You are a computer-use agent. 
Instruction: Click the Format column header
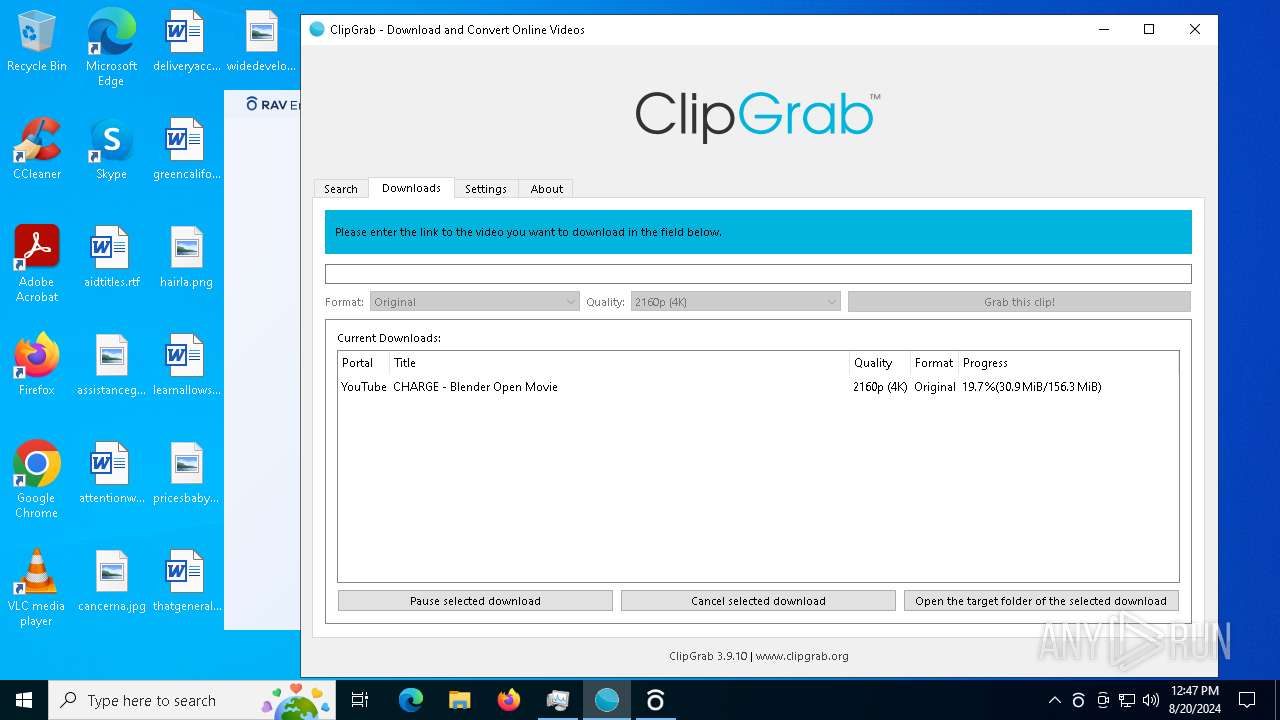click(934, 363)
